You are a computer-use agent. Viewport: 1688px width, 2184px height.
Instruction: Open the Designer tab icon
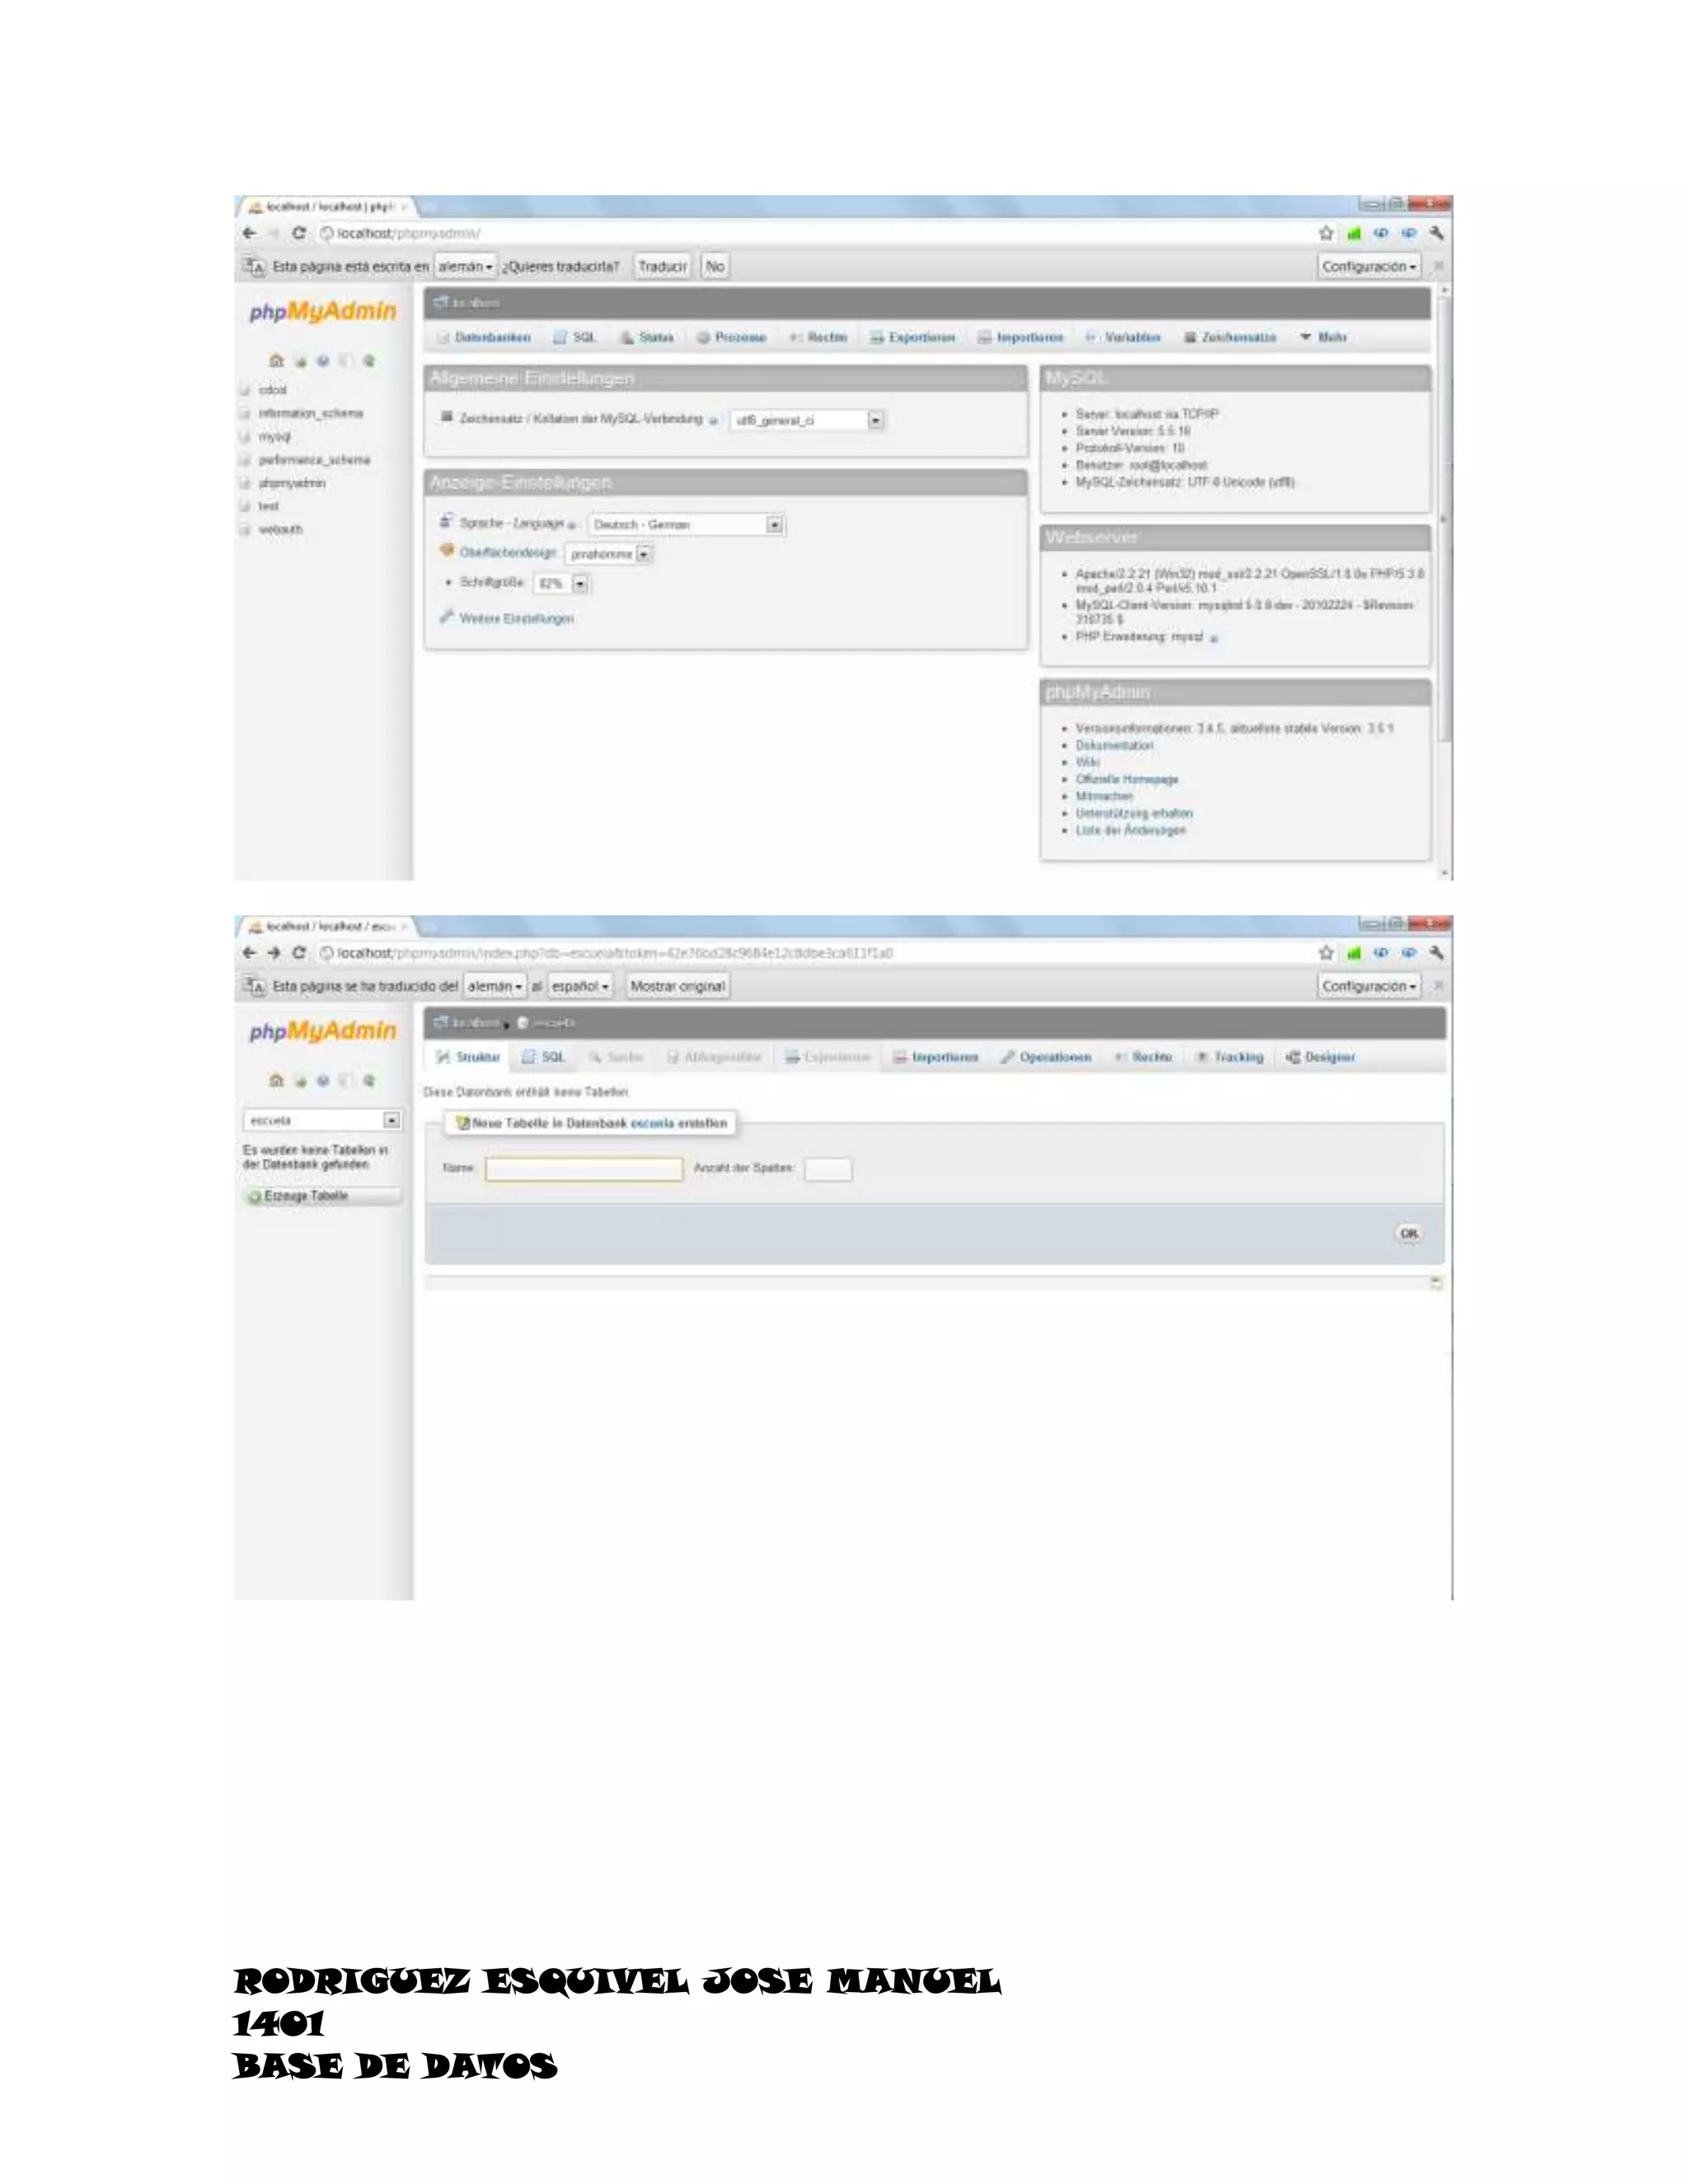click(x=1293, y=1057)
